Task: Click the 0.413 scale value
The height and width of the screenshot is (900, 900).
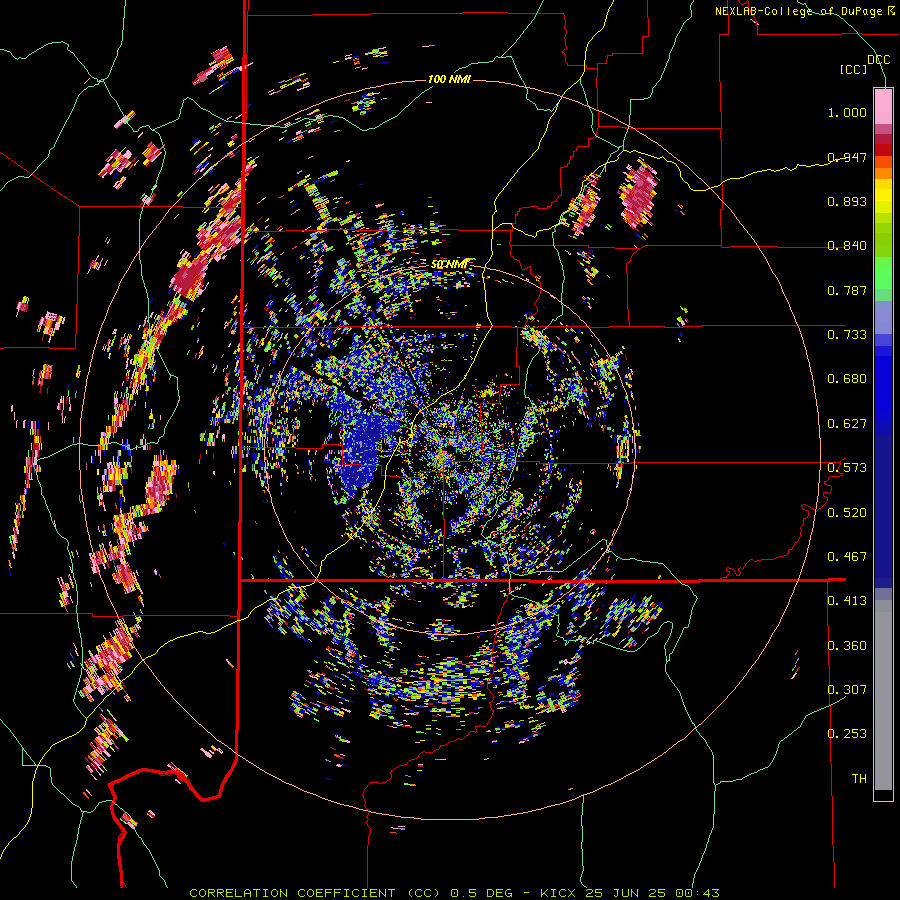Action: point(847,601)
